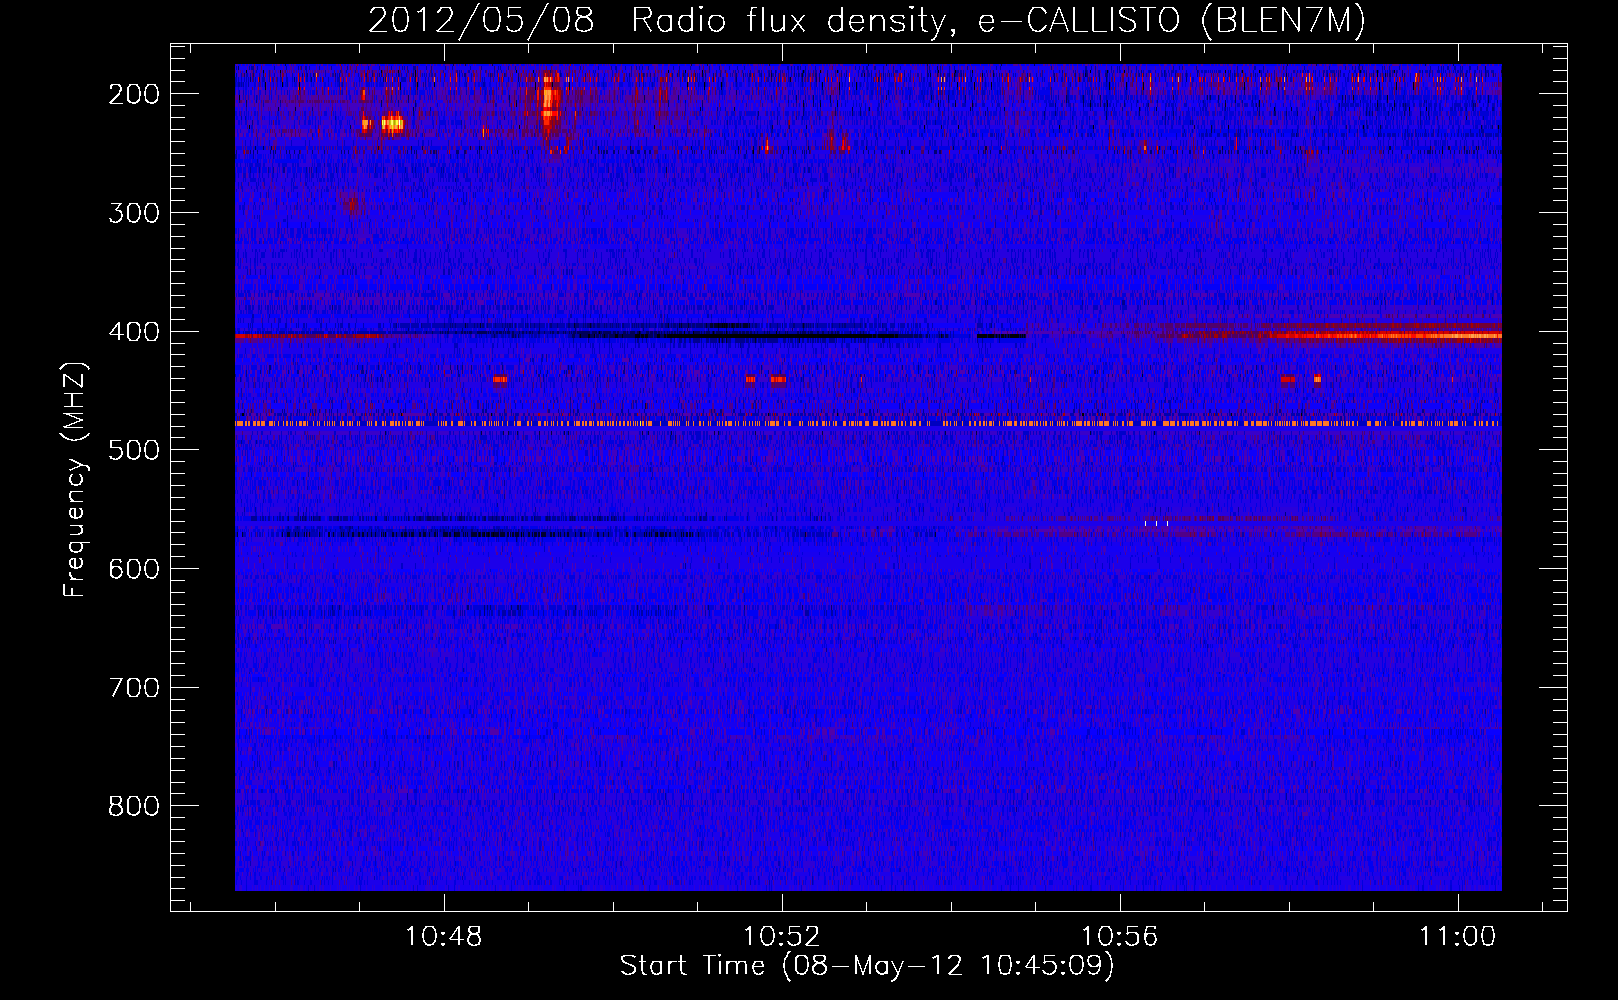The width and height of the screenshot is (1618, 1000).
Task: Click the 700 frequency tick label
Action: [134, 688]
